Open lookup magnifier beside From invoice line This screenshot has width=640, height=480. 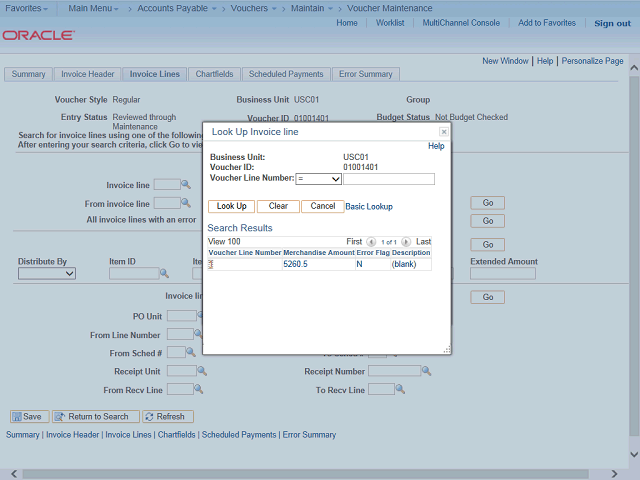coord(186,203)
